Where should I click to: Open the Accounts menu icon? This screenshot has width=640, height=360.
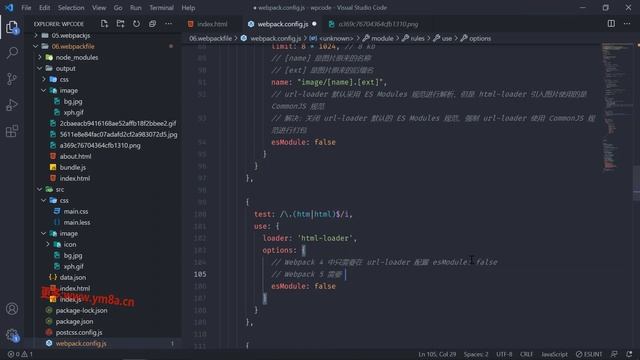click(12, 309)
